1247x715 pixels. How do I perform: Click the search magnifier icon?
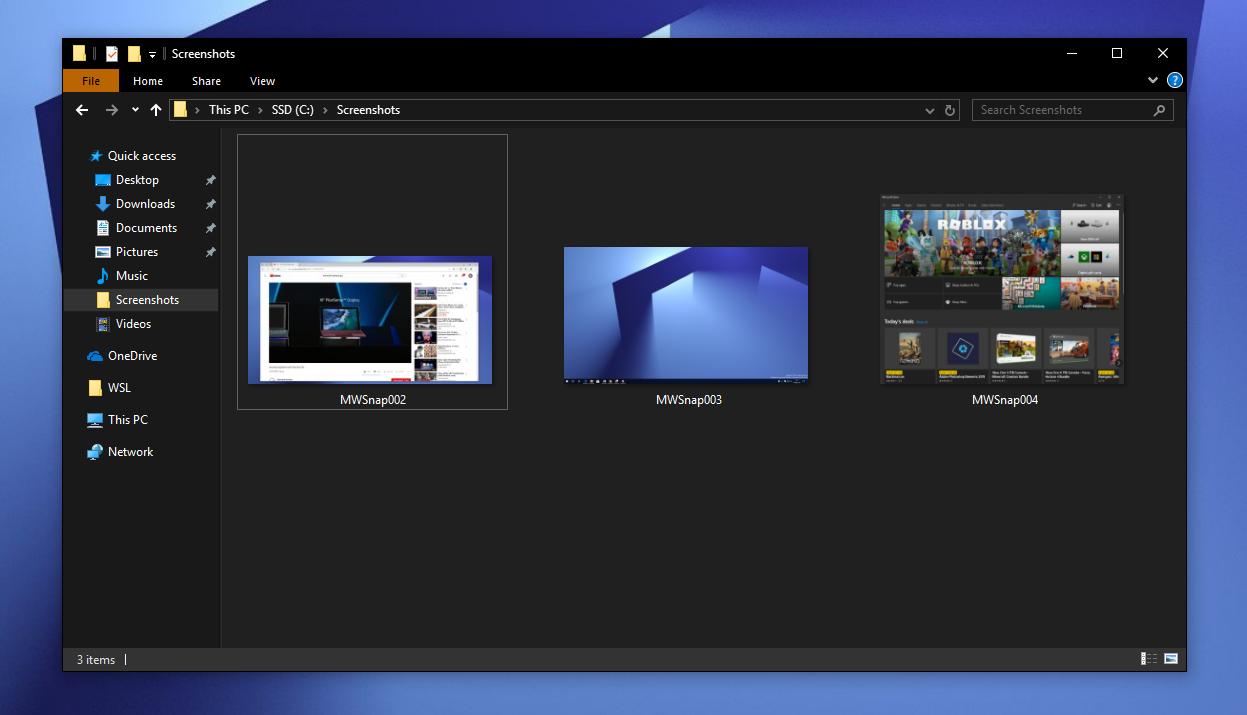click(1160, 110)
